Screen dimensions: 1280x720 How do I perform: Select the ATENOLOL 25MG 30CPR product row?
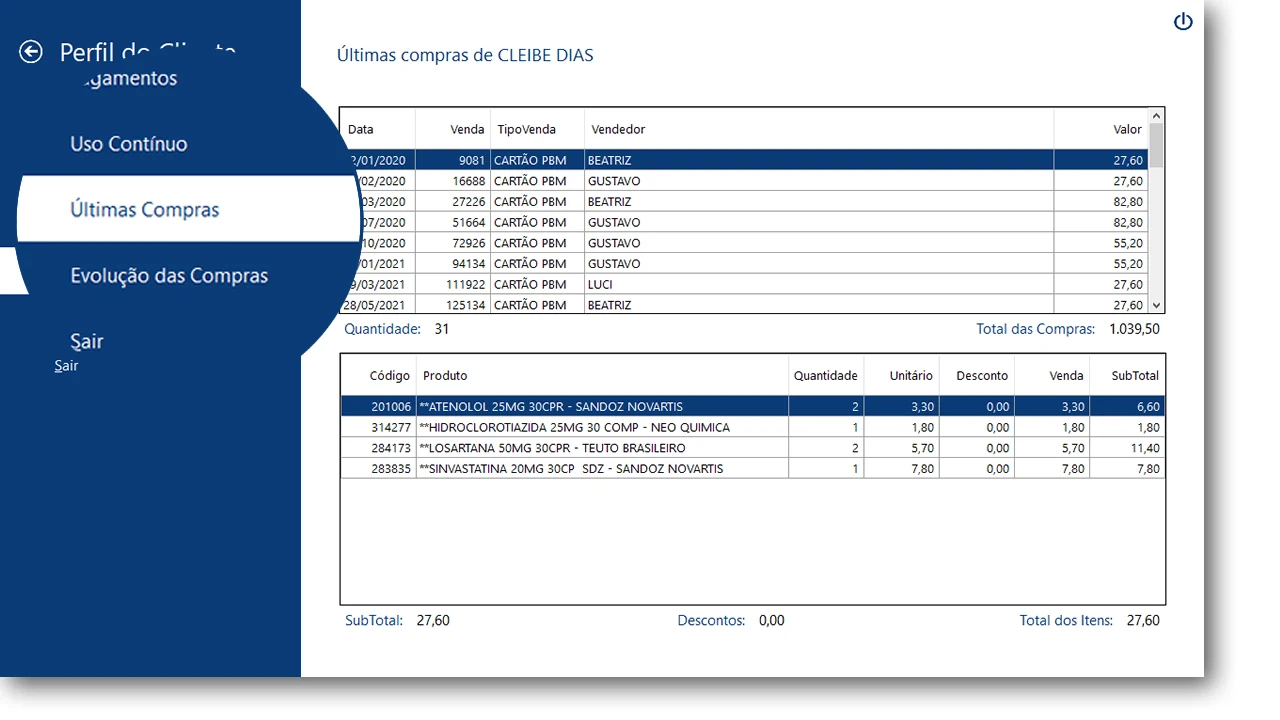[753, 407]
